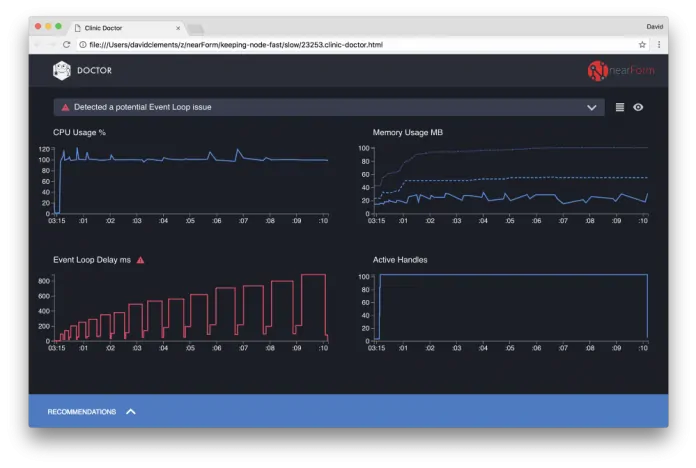Viewport: 696px width, 468px height.
Task: Open a new tab next to Clinic Doctor
Action: click(195, 29)
